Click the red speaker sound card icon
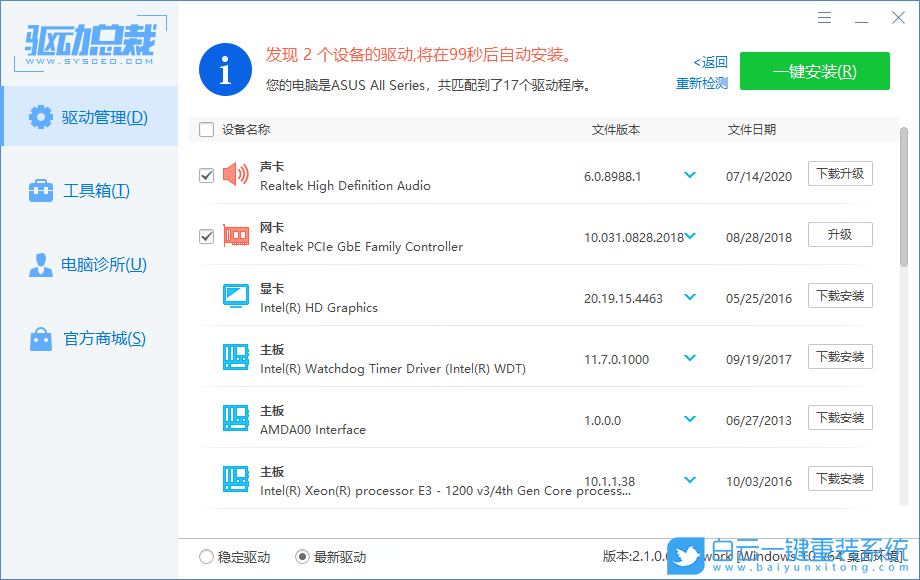 pos(235,175)
